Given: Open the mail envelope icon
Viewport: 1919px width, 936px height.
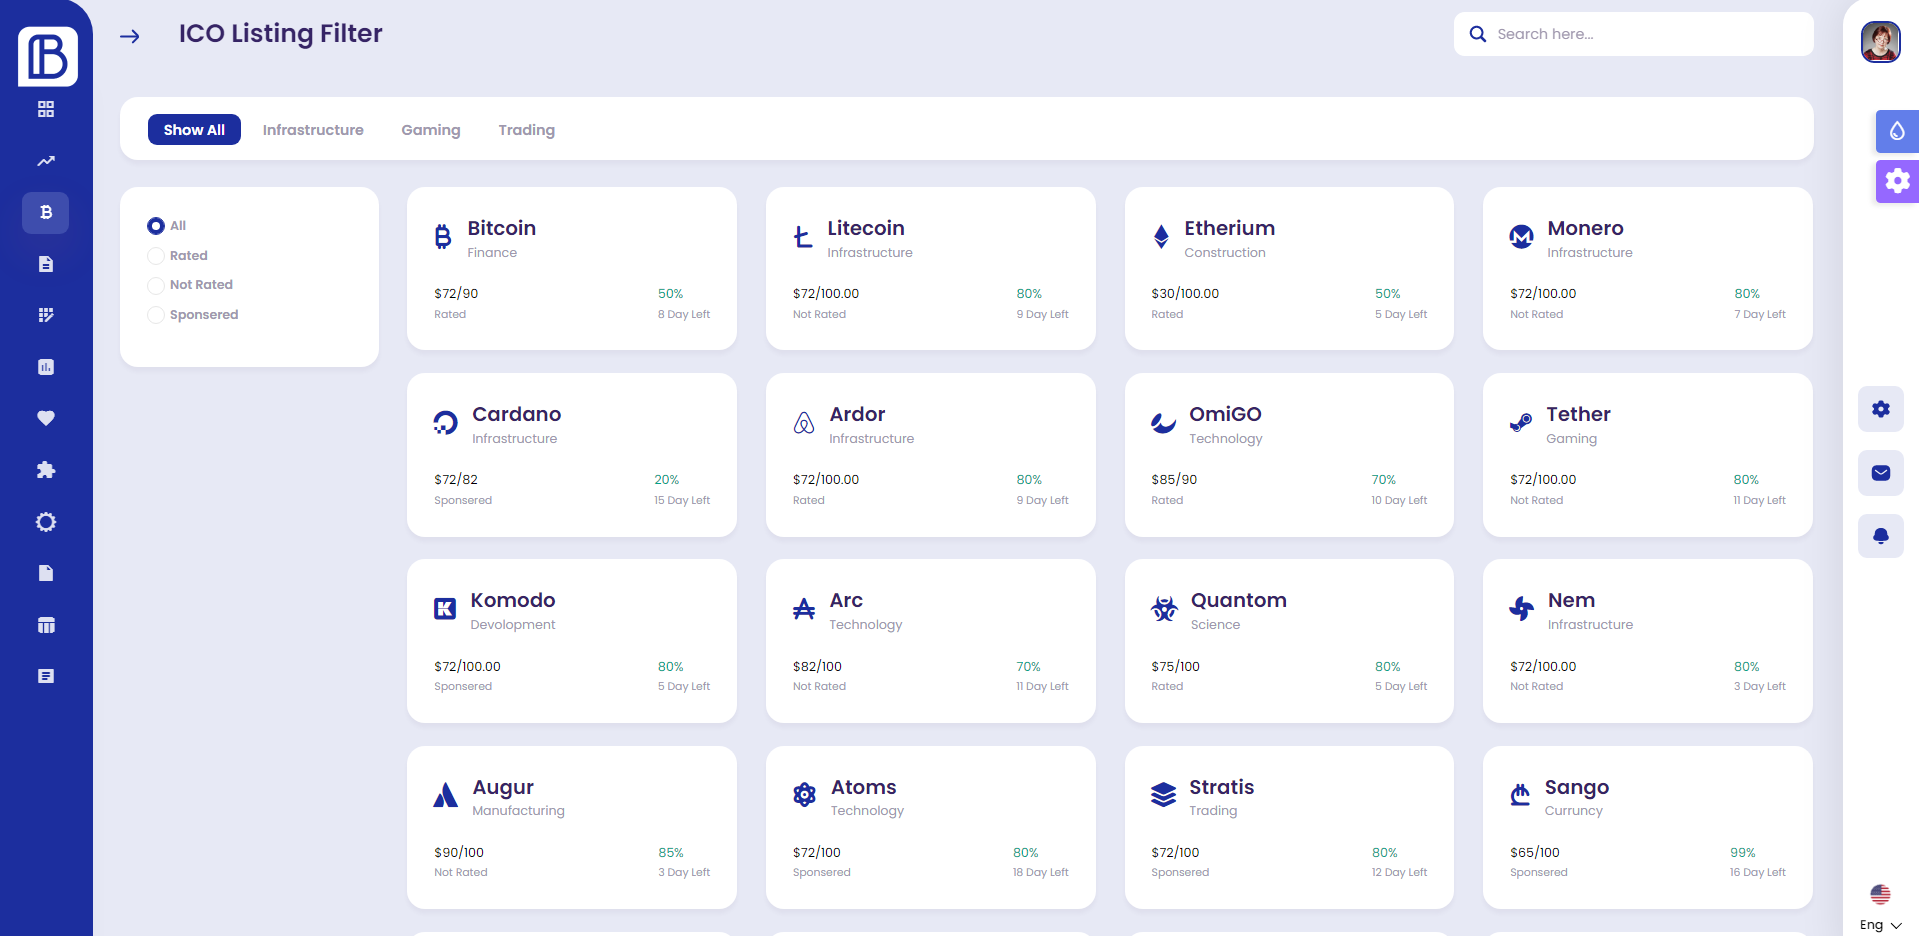Looking at the screenshot, I should coord(1881,473).
